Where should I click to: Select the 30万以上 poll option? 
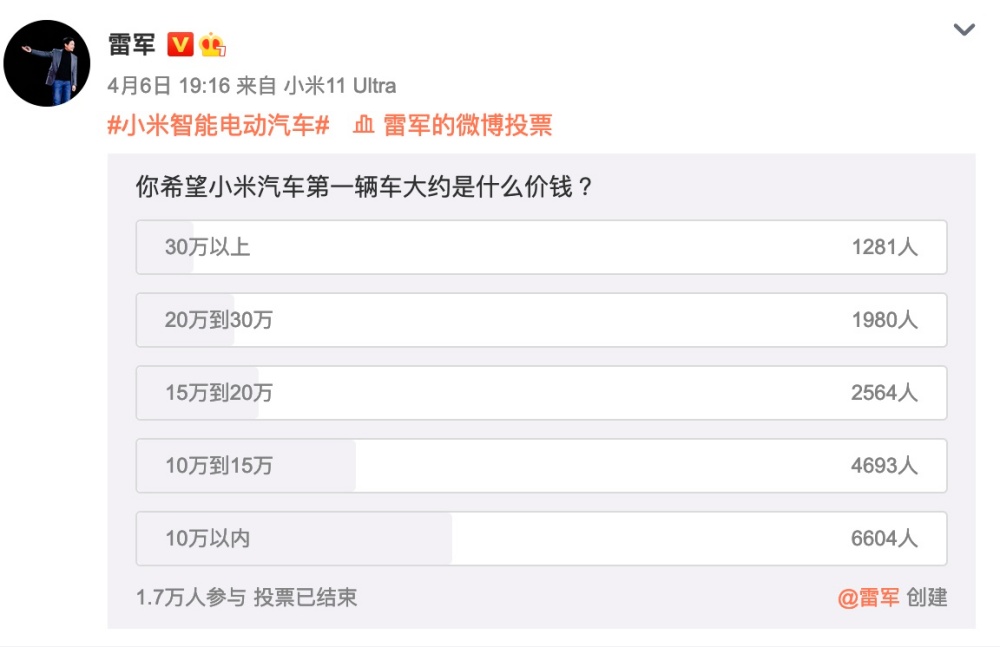pyautogui.click(x=541, y=247)
